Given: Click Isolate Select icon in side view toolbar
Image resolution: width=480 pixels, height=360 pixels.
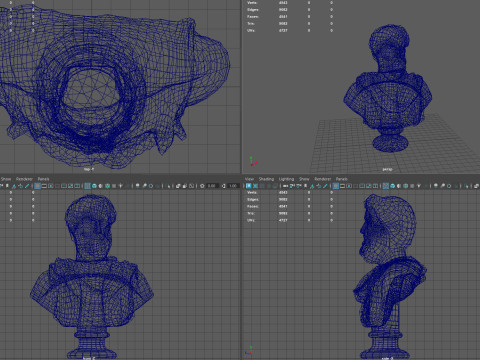Looking at the screenshot, I should (466, 186).
